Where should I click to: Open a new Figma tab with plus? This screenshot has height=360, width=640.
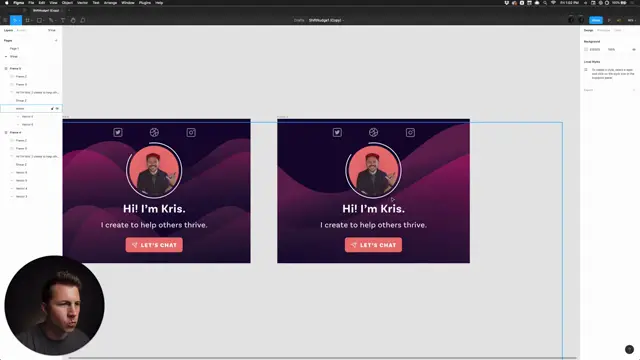click(x=69, y=10)
